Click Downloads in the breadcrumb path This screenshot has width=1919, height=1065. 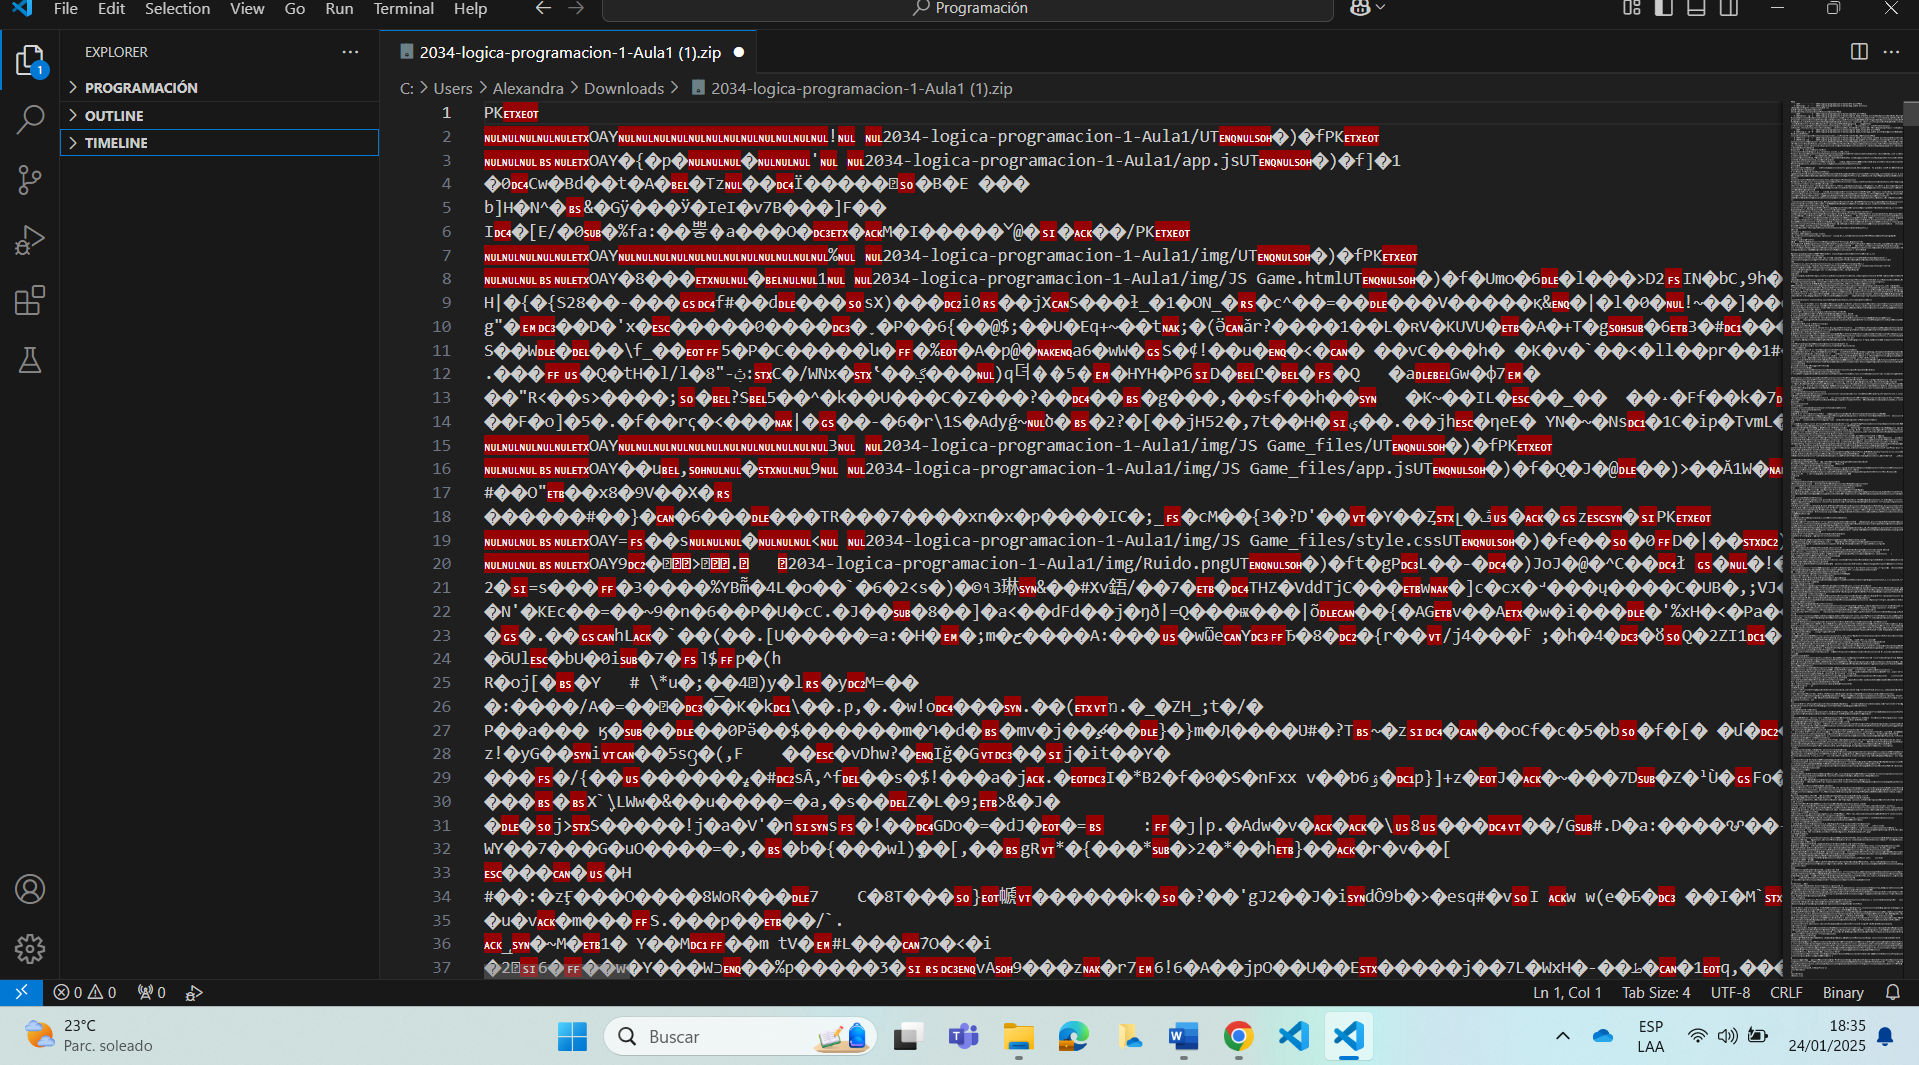[x=624, y=88]
